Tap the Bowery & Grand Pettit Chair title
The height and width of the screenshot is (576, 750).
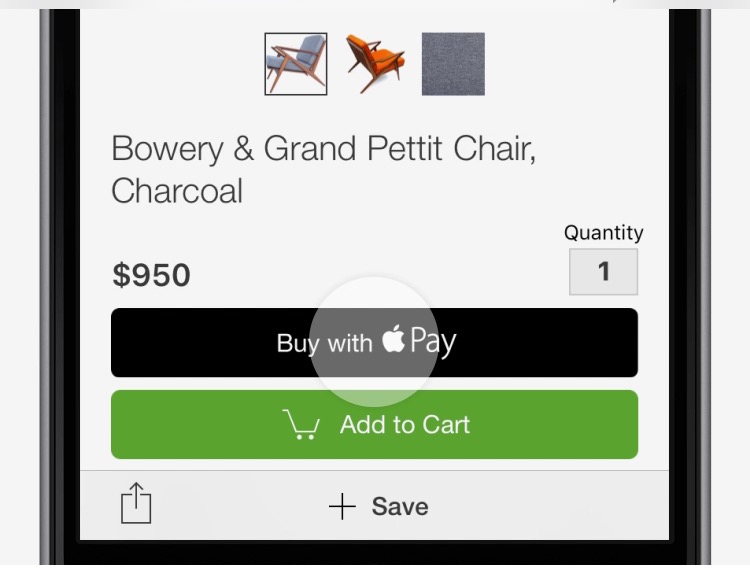pos(323,149)
